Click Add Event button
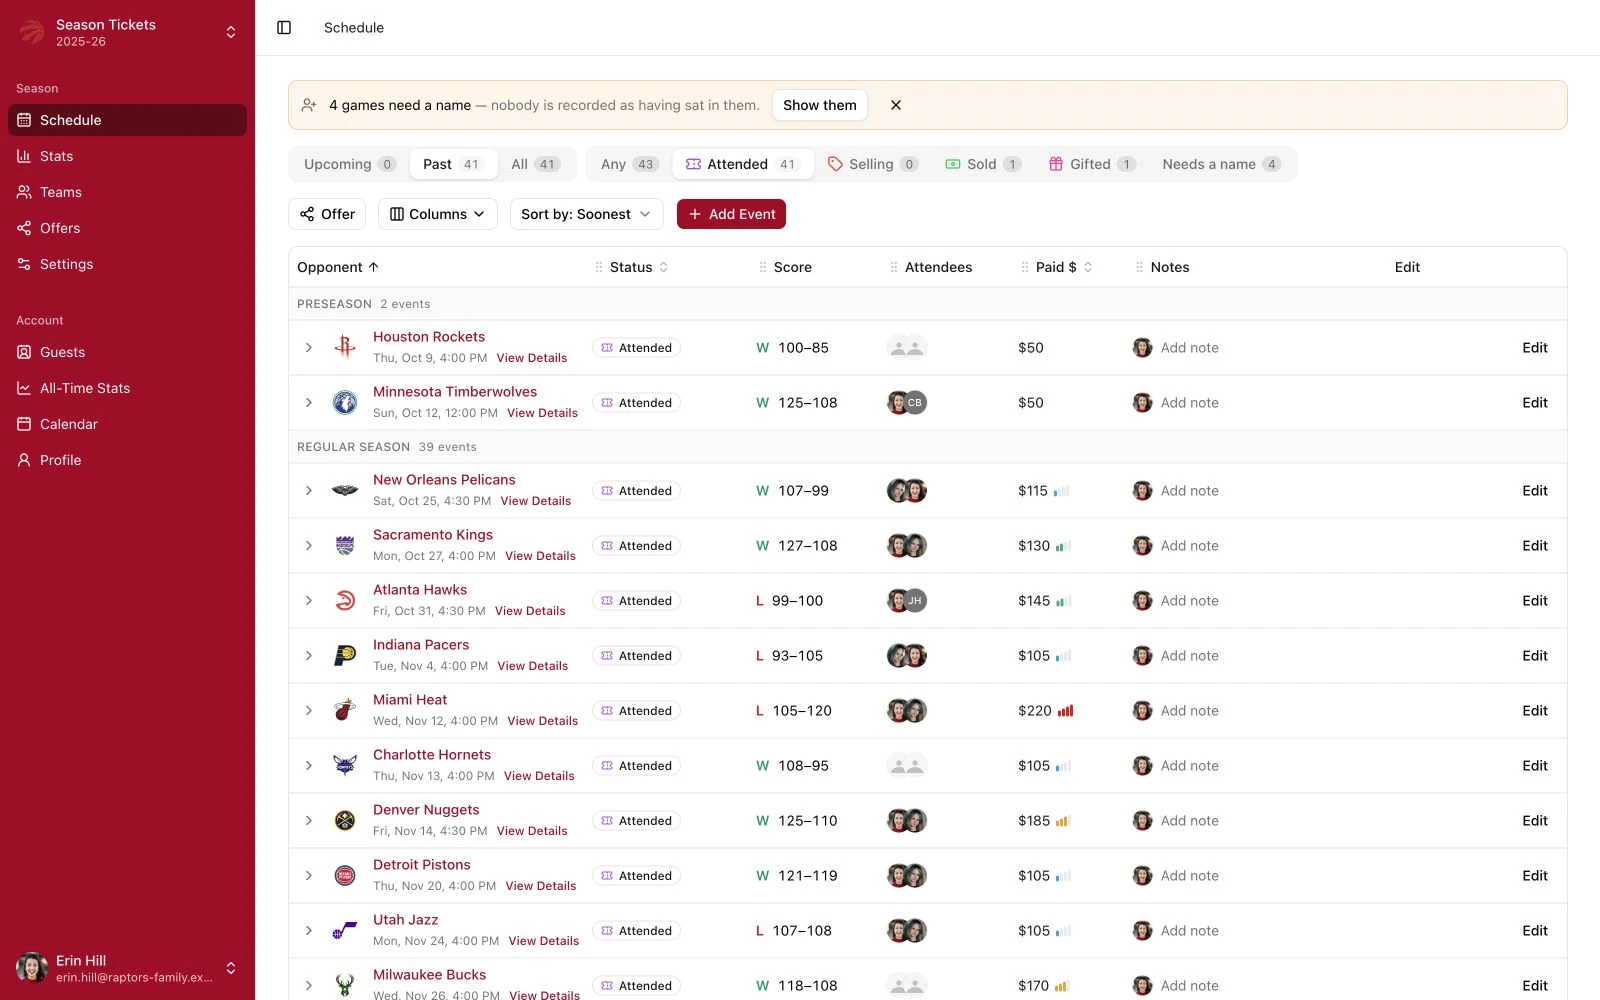The image size is (1600, 1000). click(x=731, y=214)
